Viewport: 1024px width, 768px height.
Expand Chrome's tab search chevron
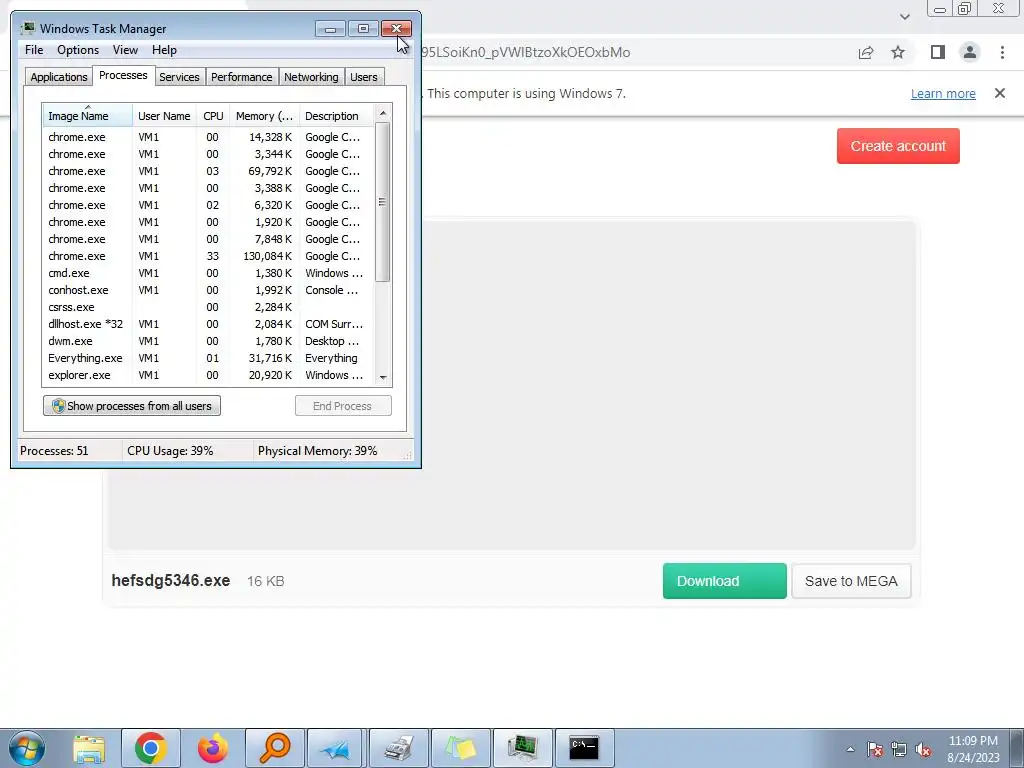(x=904, y=17)
